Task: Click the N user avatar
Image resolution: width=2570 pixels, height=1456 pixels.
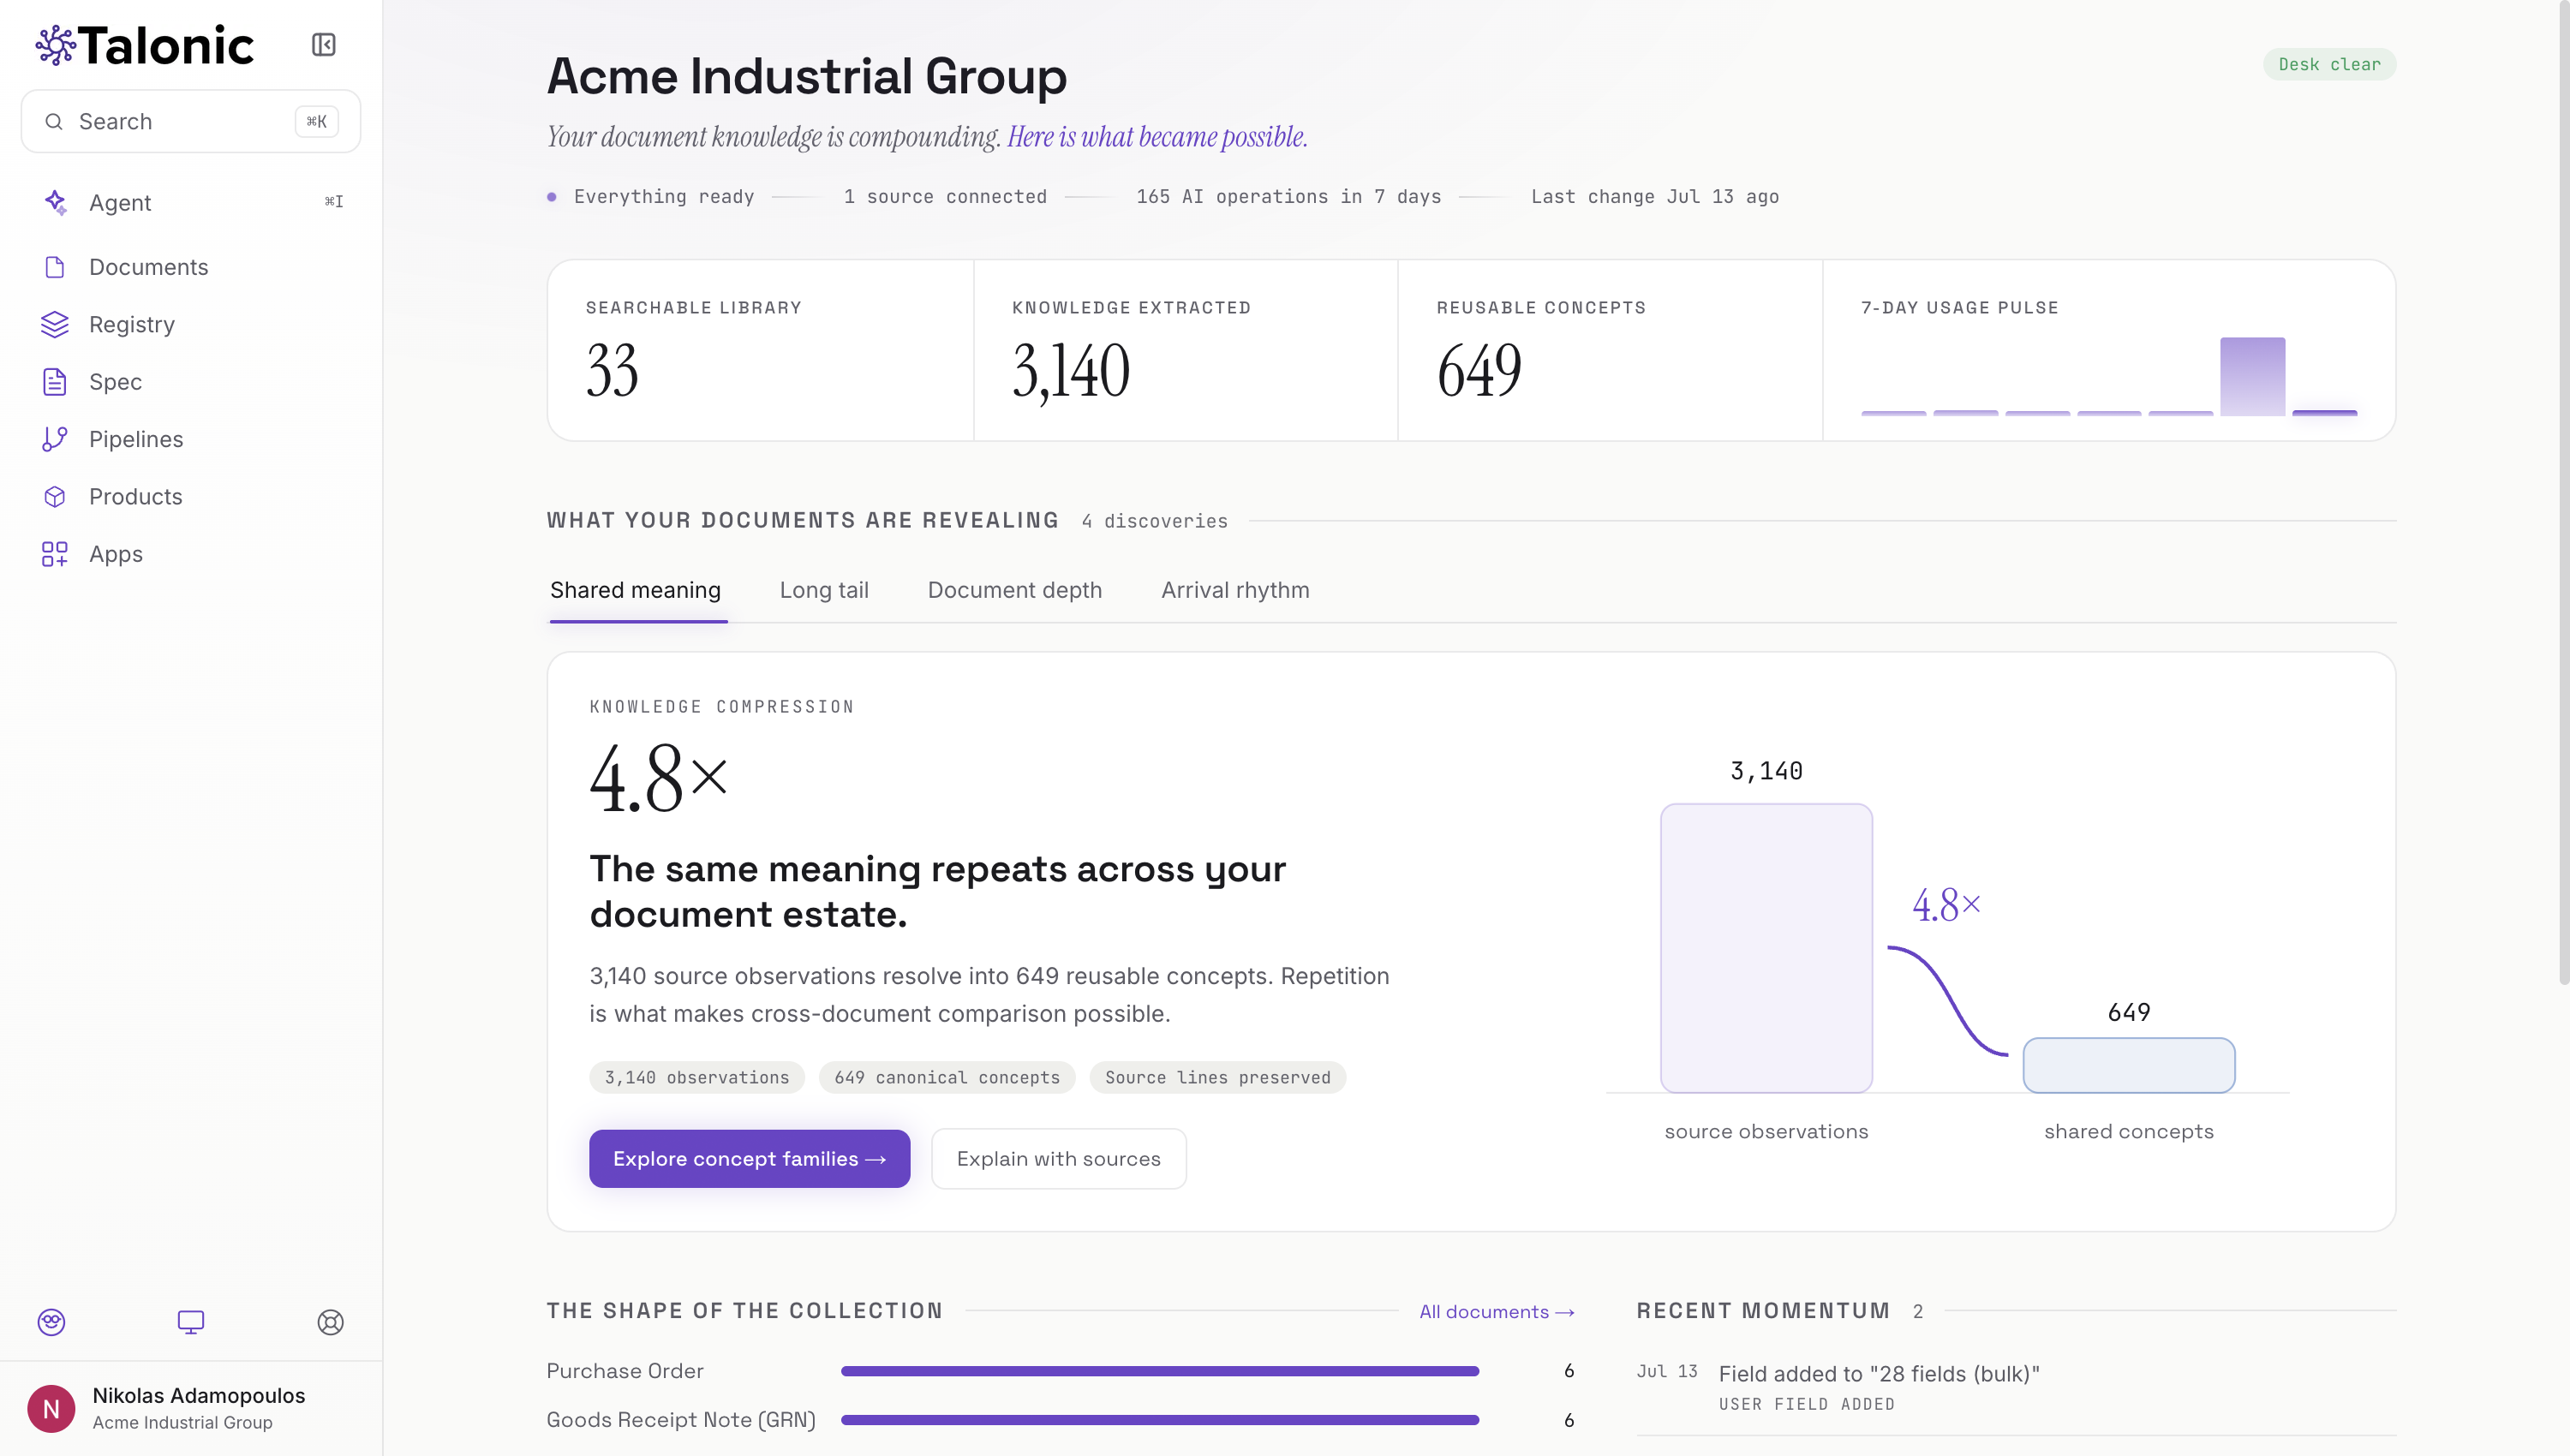Action: pyautogui.click(x=51, y=1409)
